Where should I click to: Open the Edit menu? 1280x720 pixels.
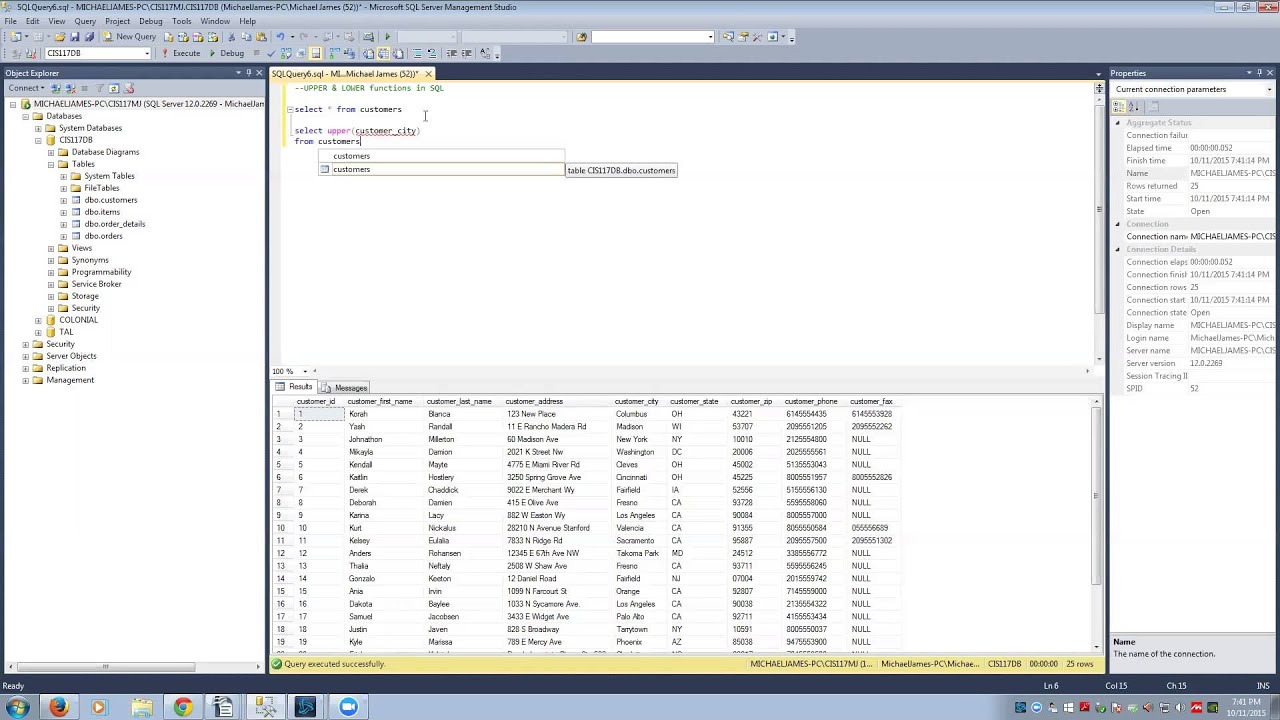click(x=33, y=21)
